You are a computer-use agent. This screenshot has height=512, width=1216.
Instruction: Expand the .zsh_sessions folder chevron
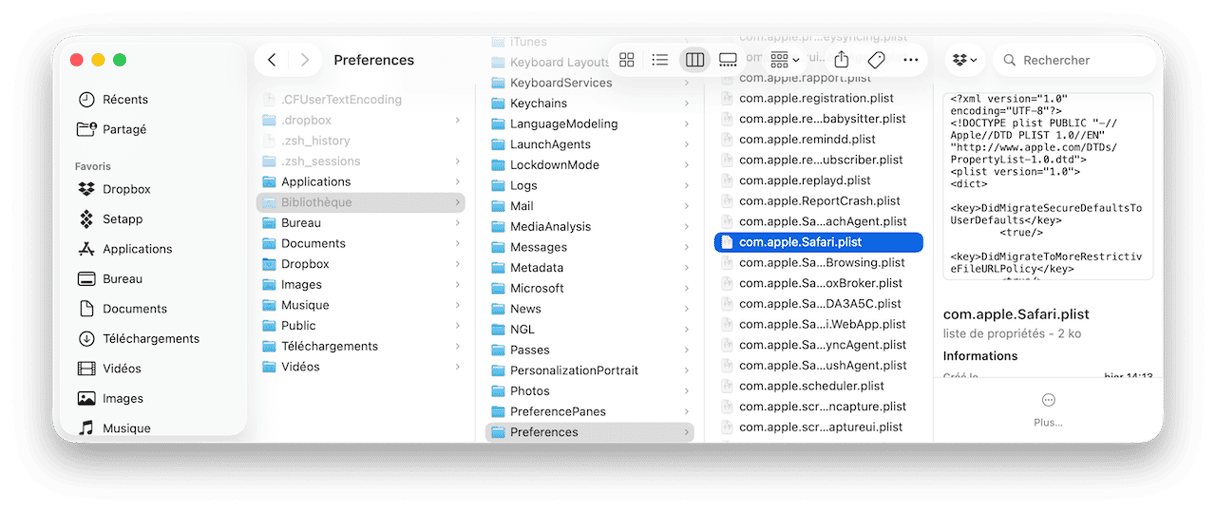pos(457,161)
